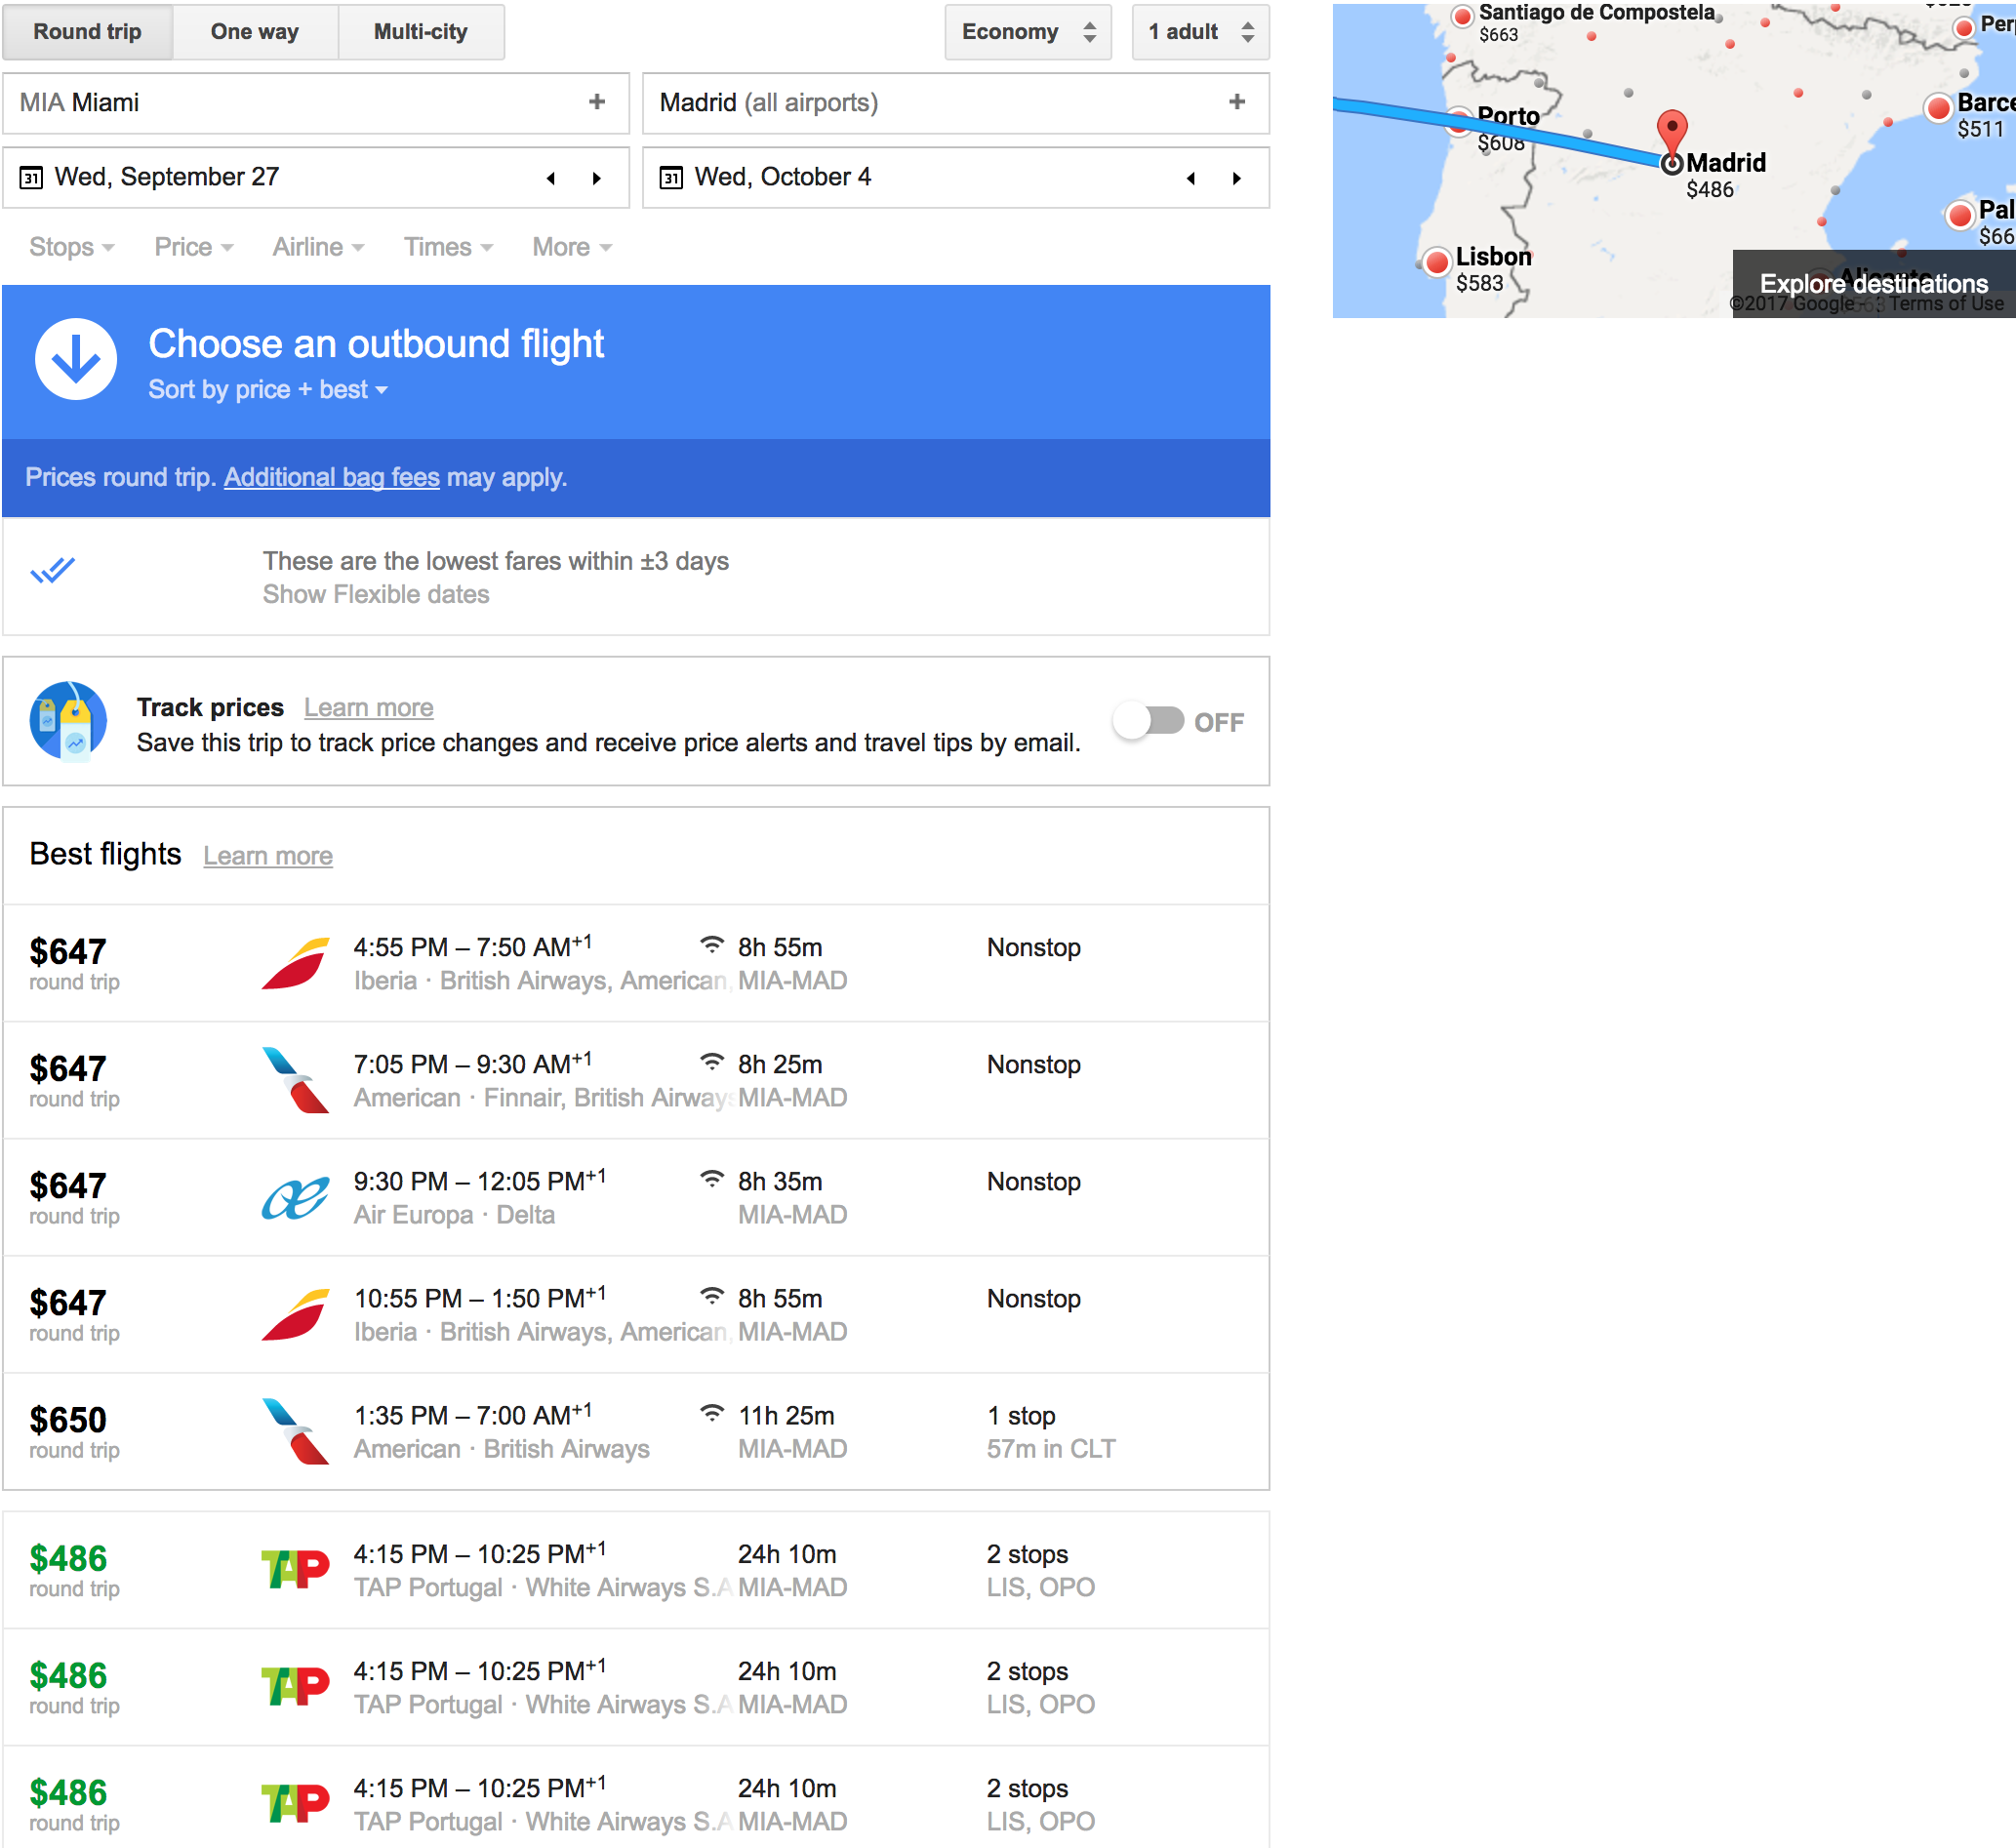Click the outbound flight down-arrow circle icon
This screenshot has width=2016, height=1848.
(76, 359)
